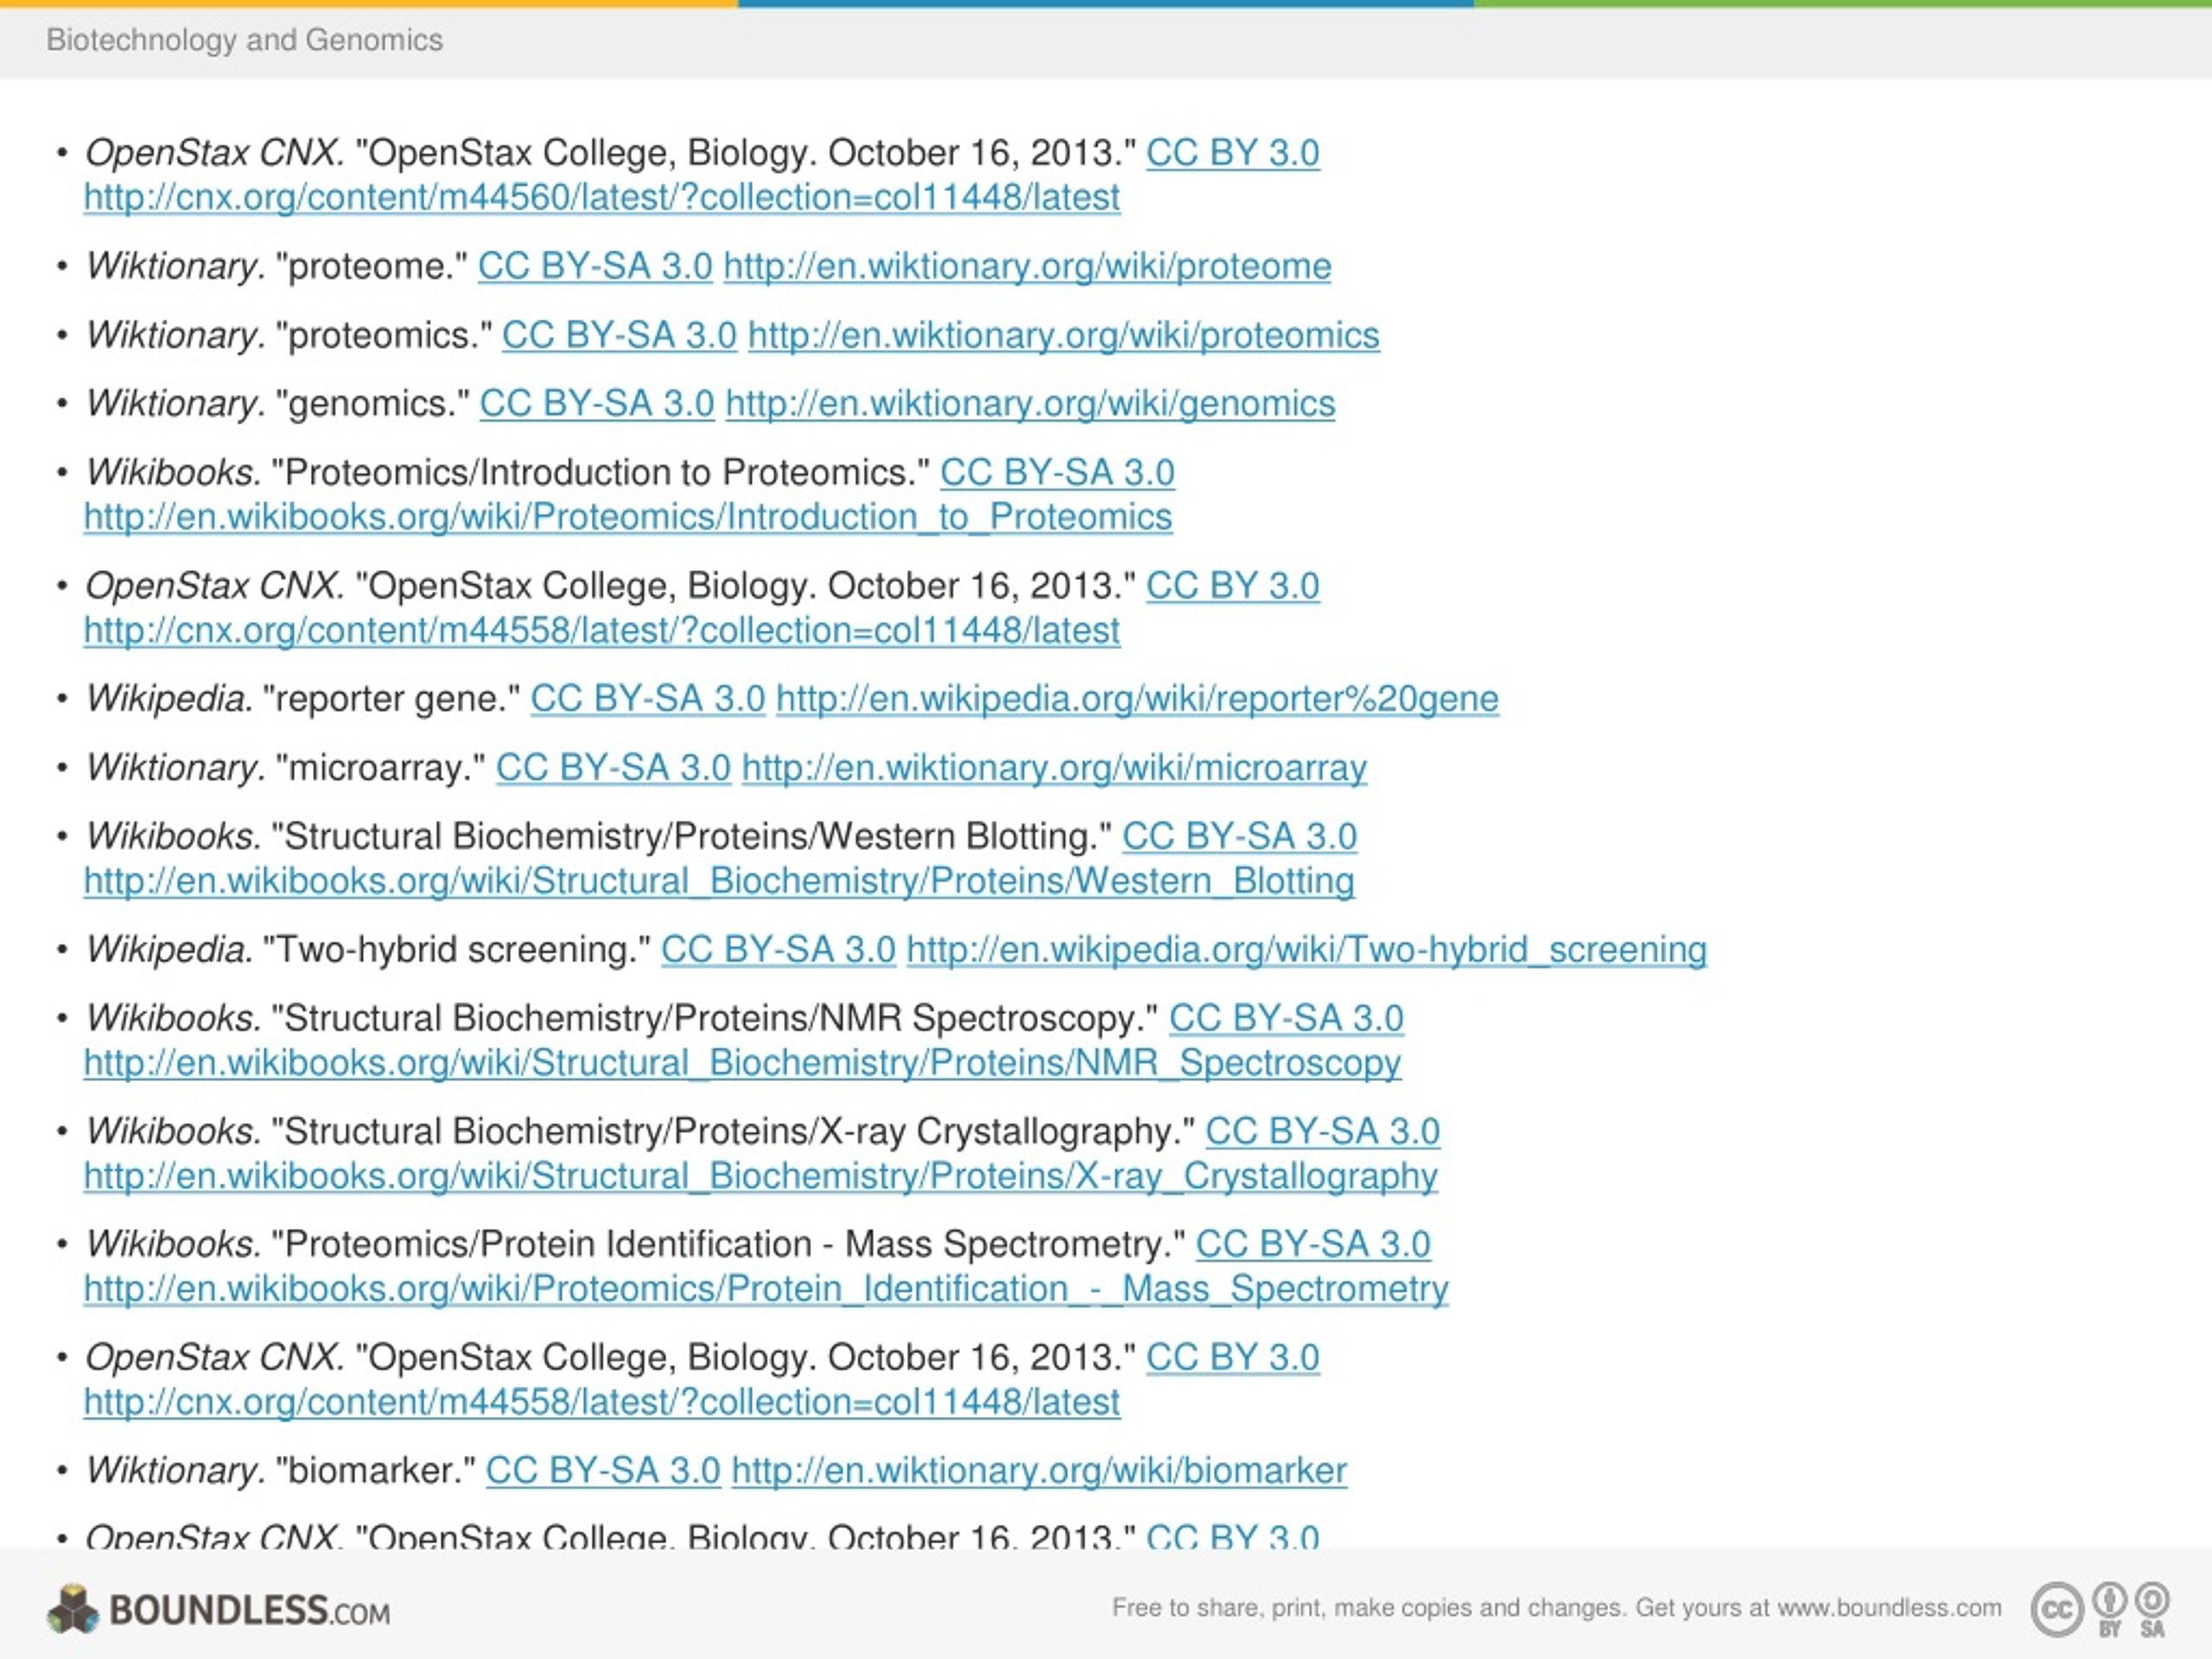The height and width of the screenshot is (1659, 2212).
Task: Click the "Biotechnology and Genomics" header title
Action: 244,40
